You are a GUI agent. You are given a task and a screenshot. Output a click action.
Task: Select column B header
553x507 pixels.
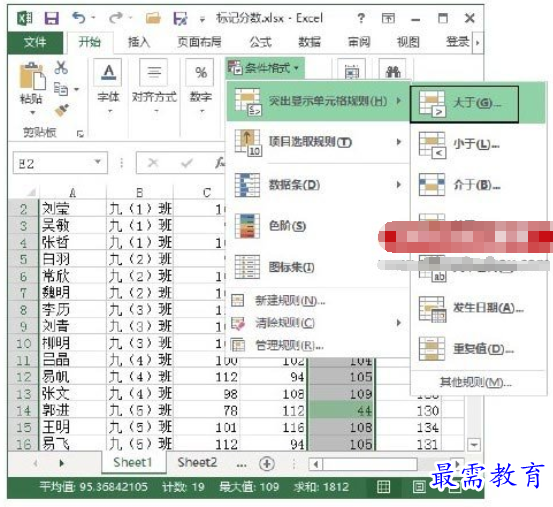click(140, 193)
